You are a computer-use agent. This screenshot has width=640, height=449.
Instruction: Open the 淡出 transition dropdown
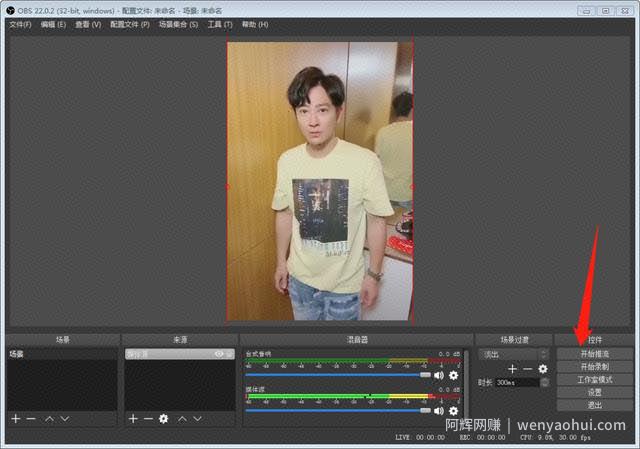513,354
